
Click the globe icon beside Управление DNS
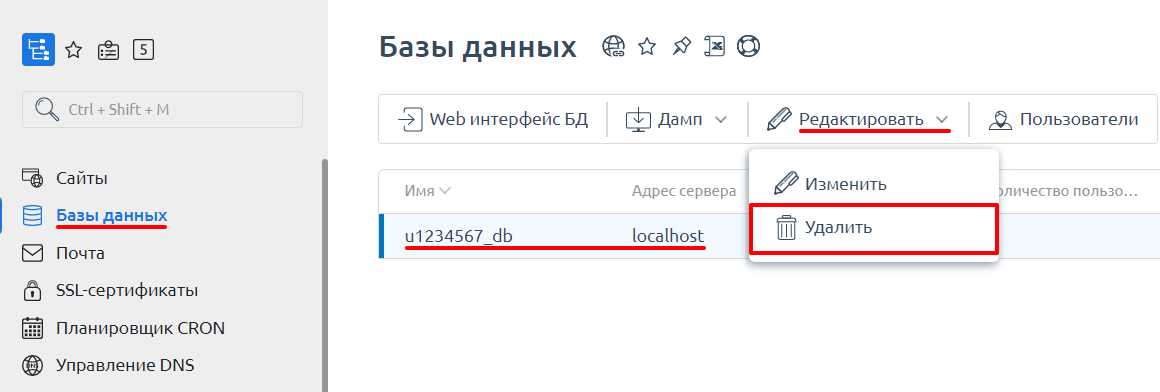(33, 365)
